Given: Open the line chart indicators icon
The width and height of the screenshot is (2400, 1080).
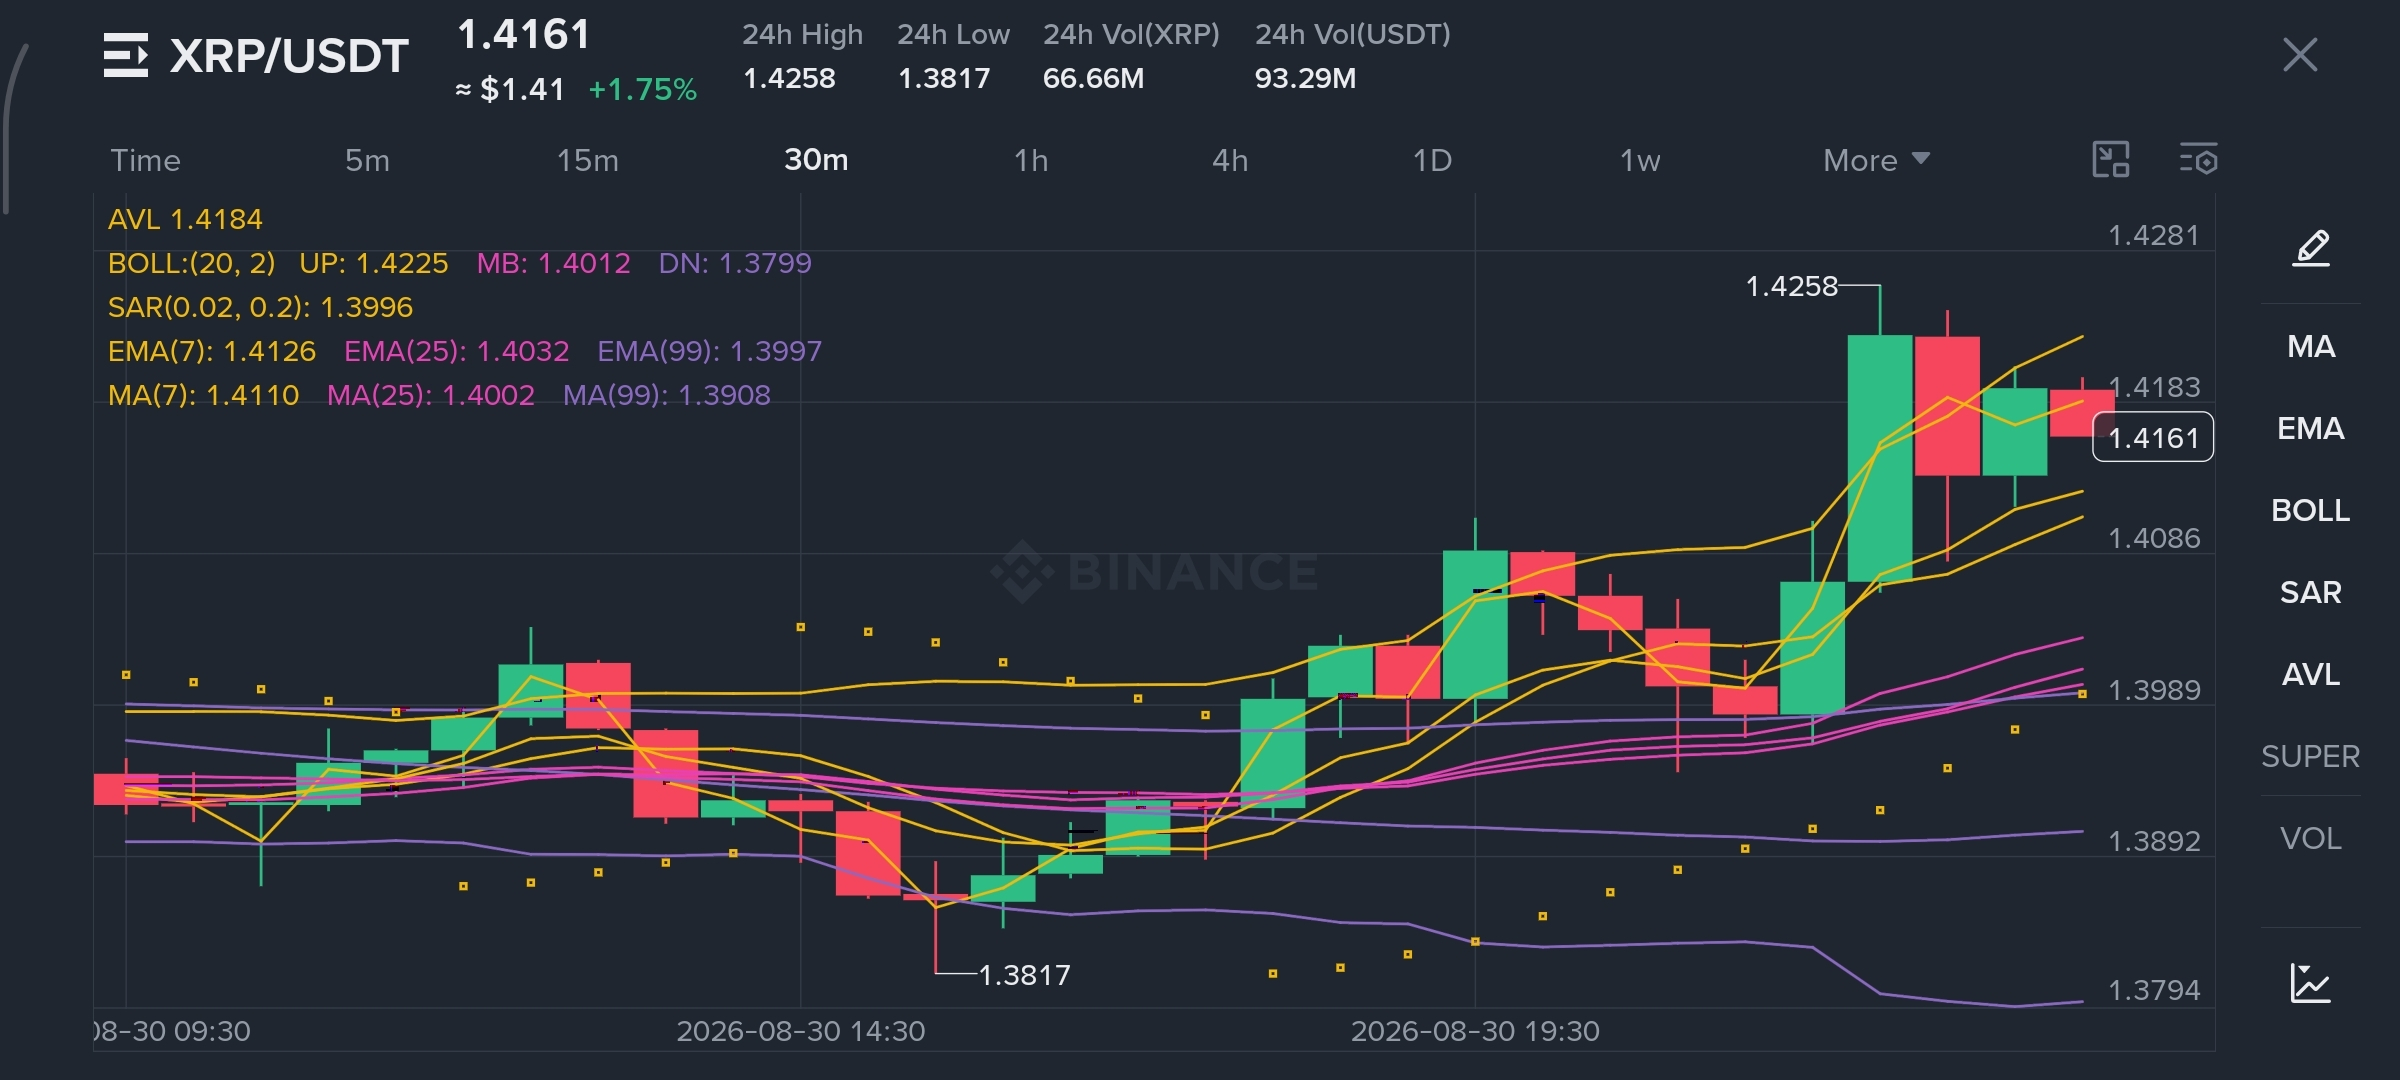Looking at the screenshot, I should 2311,983.
